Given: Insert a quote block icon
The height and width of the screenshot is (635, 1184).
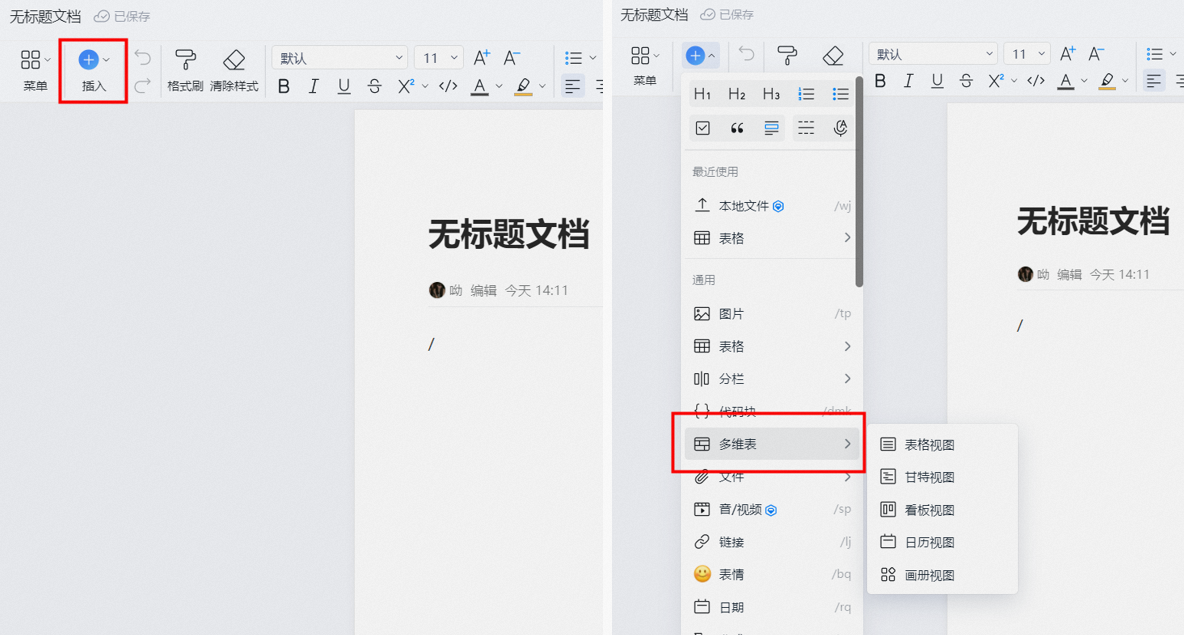Looking at the screenshot, I should tap(737, 128).
